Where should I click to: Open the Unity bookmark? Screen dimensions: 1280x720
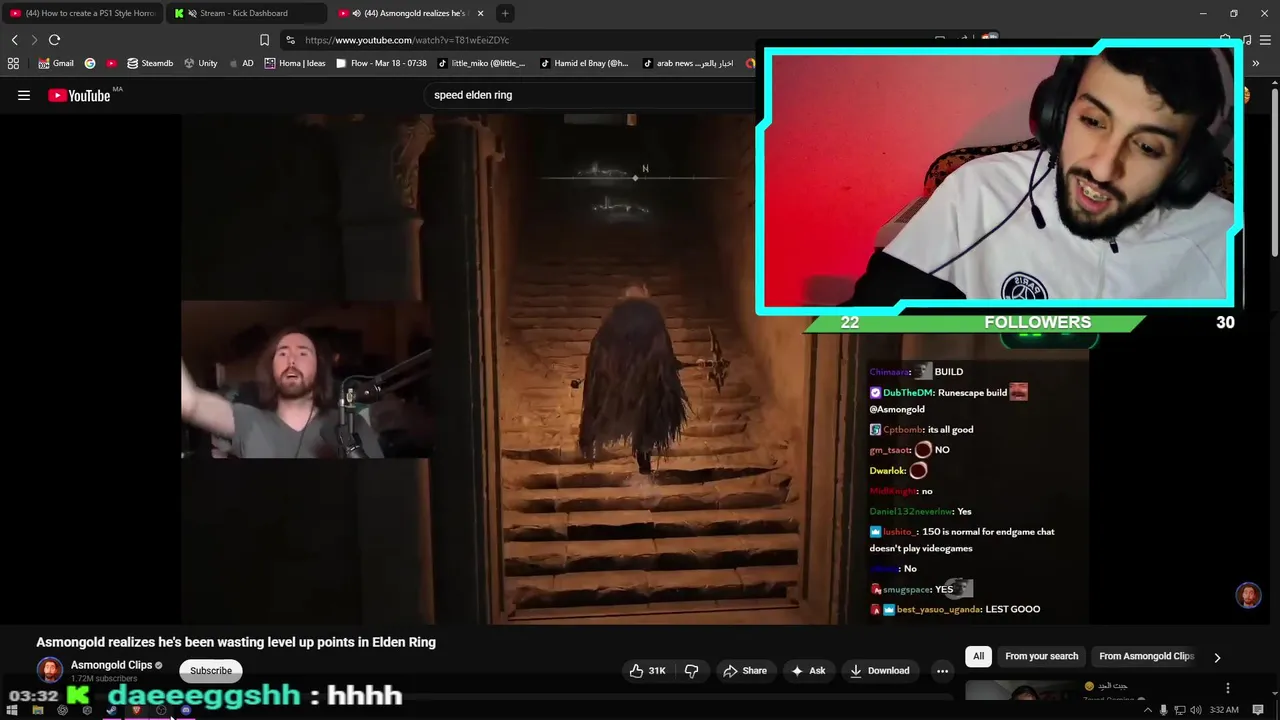200,63
